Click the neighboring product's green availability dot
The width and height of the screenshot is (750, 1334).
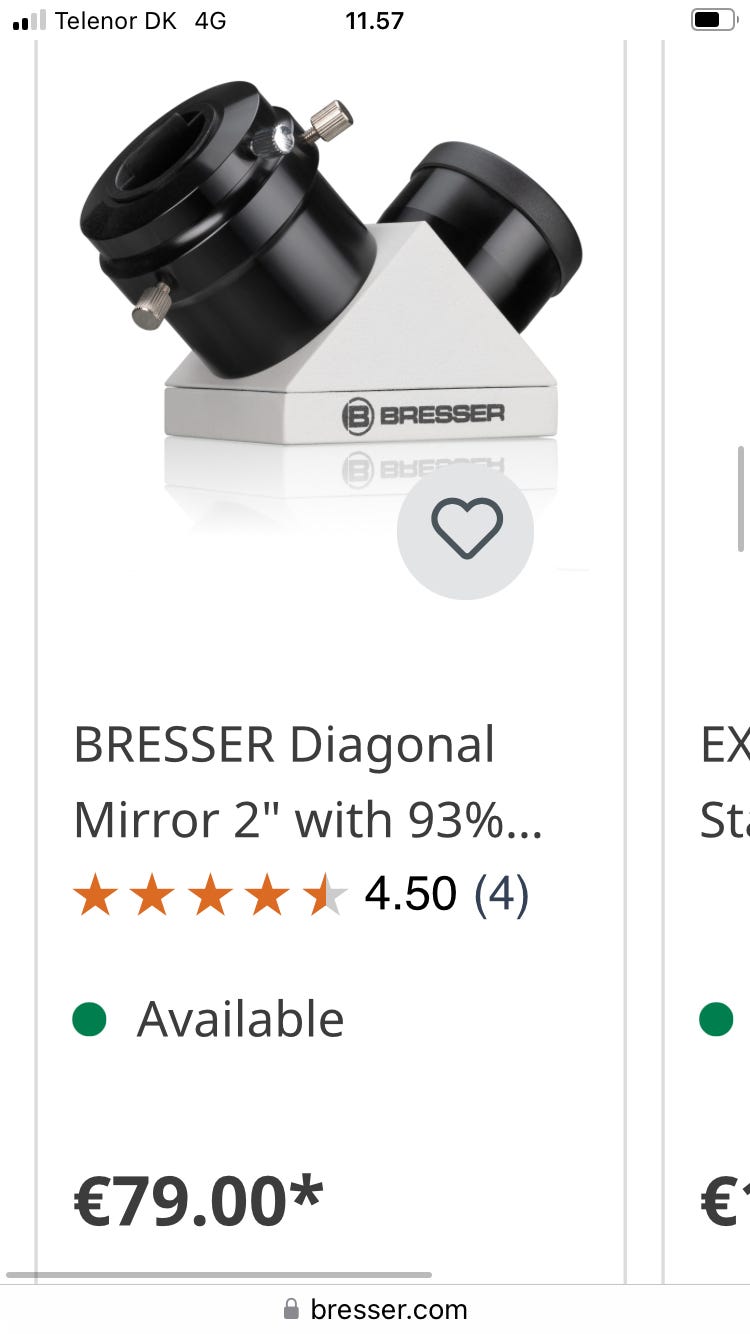click(716, 1020)
